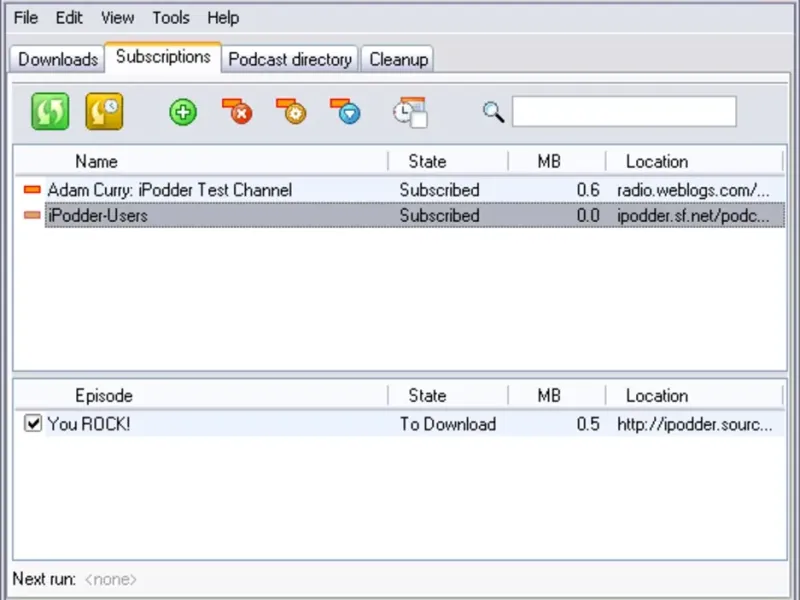Select the Subscriptions tab
The image size is (800, 600).
tap(163, 57)
